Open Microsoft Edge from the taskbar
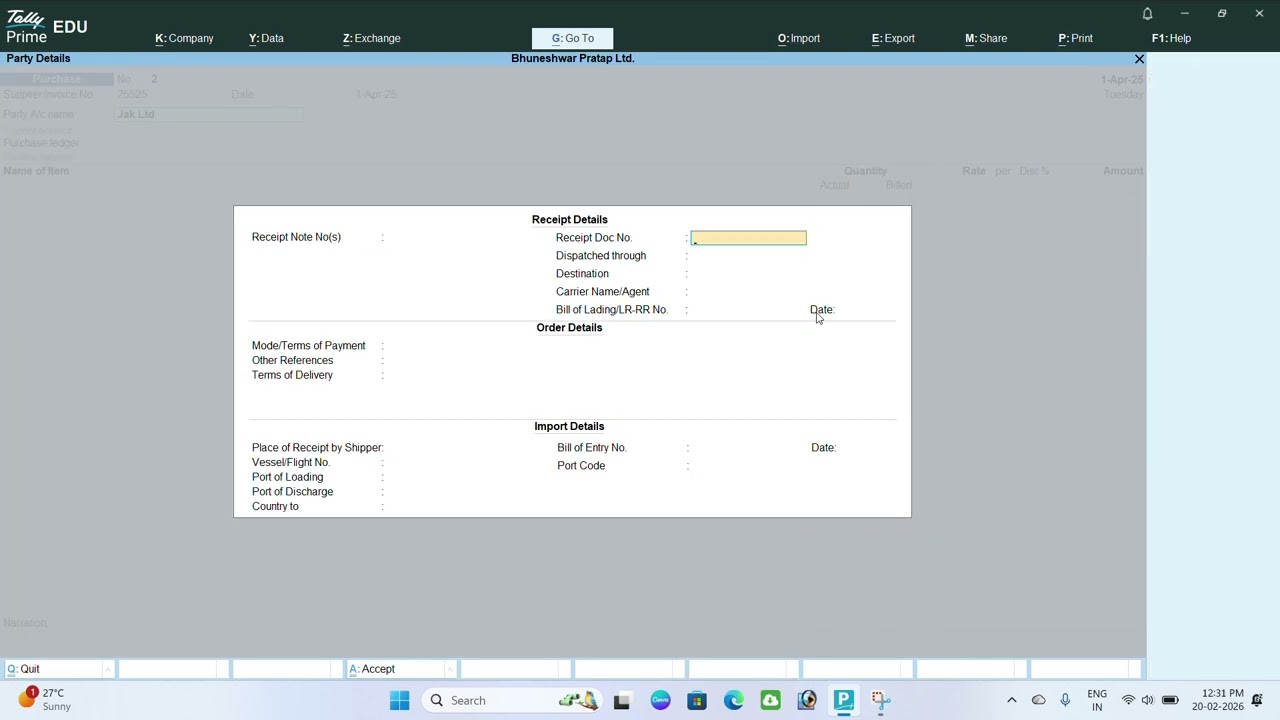Screen dimensions: 1280x720 click(734, 700)
